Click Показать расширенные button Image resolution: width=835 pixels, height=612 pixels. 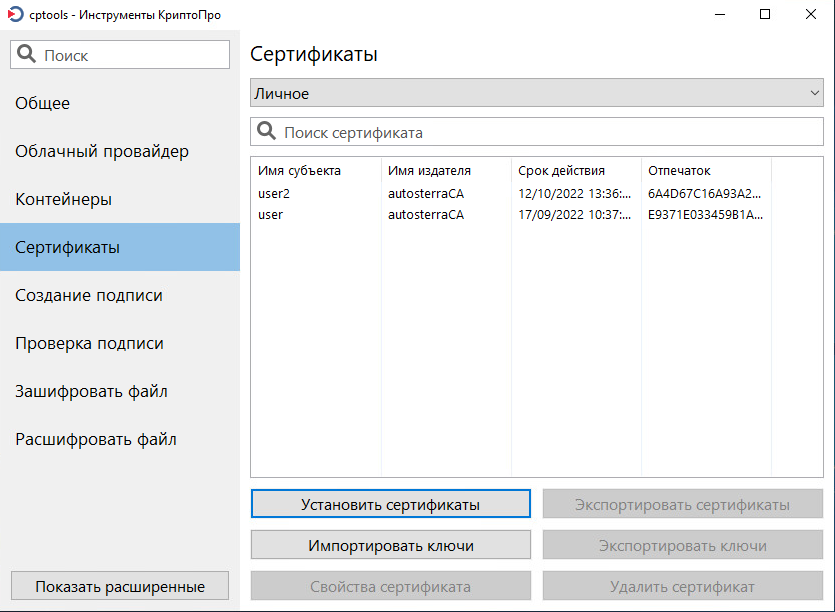120,586
